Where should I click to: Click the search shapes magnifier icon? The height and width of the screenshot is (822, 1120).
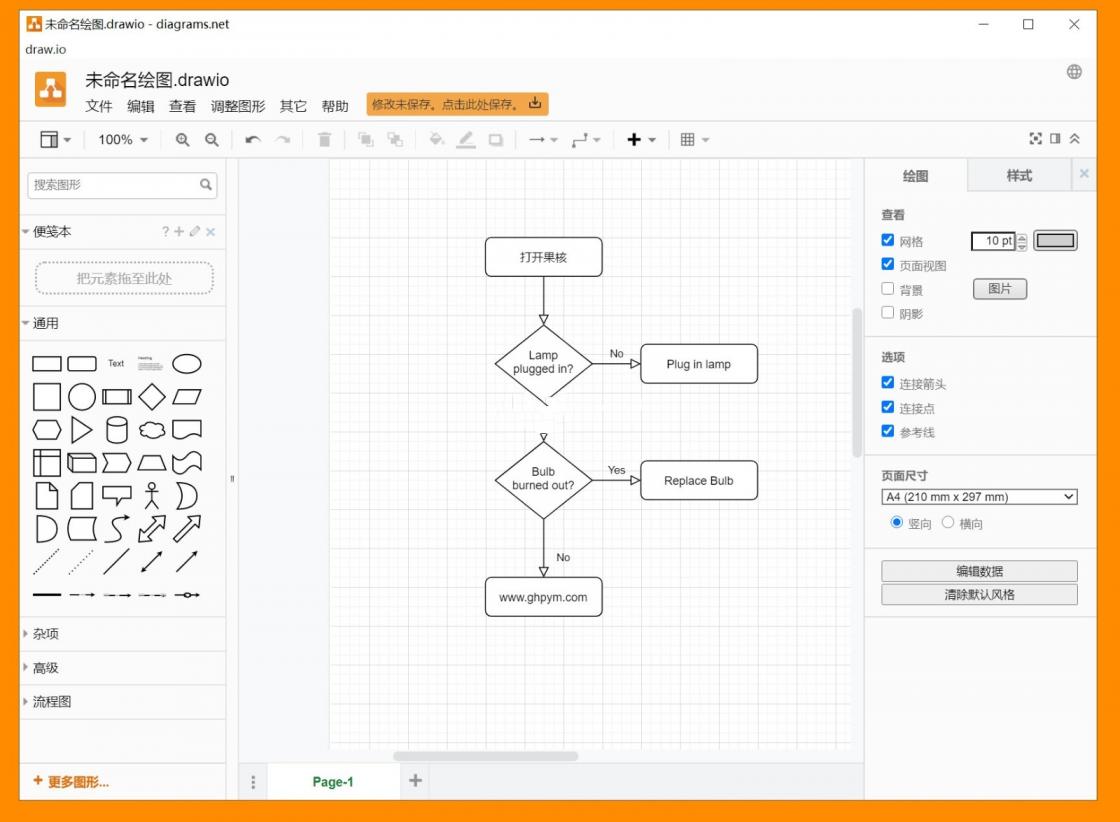pyautogui.click(x=206, y=184)
